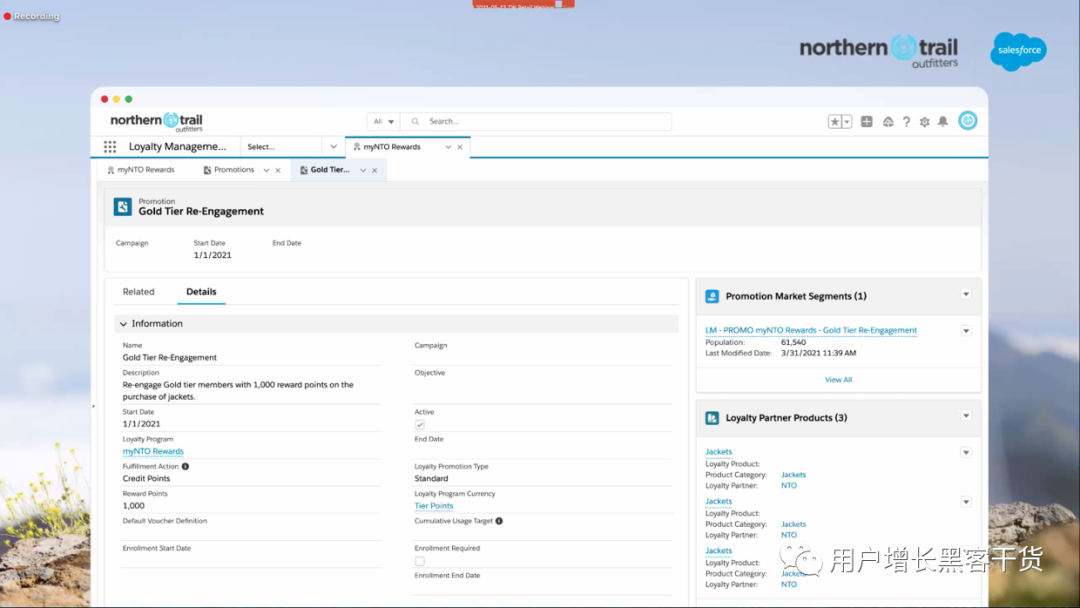
Task: Open the All search scope dropdown
Action: [x=384, y=121]
